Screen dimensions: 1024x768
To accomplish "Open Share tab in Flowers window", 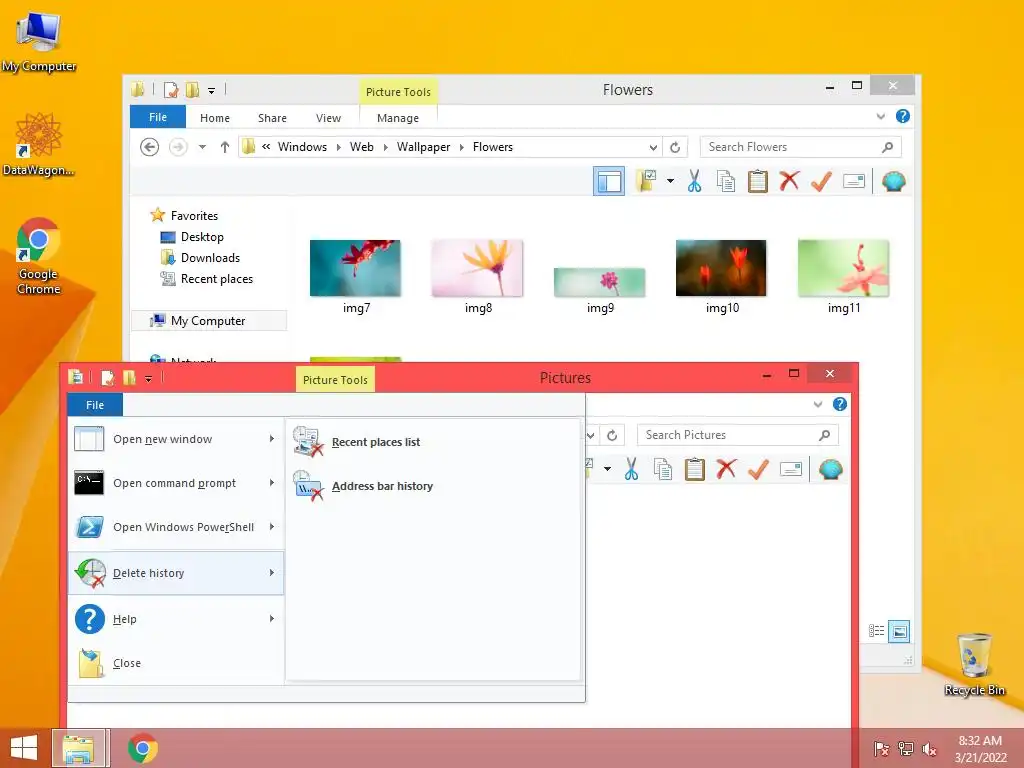I will [x=272, y=118].
